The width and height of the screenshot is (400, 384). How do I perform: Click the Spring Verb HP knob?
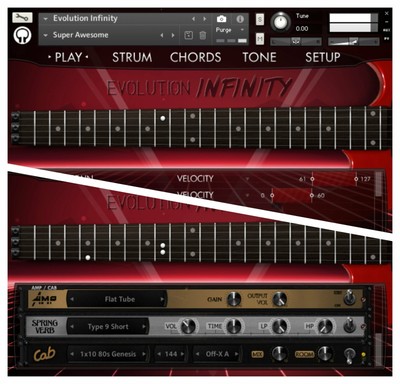tap(325, 327)
